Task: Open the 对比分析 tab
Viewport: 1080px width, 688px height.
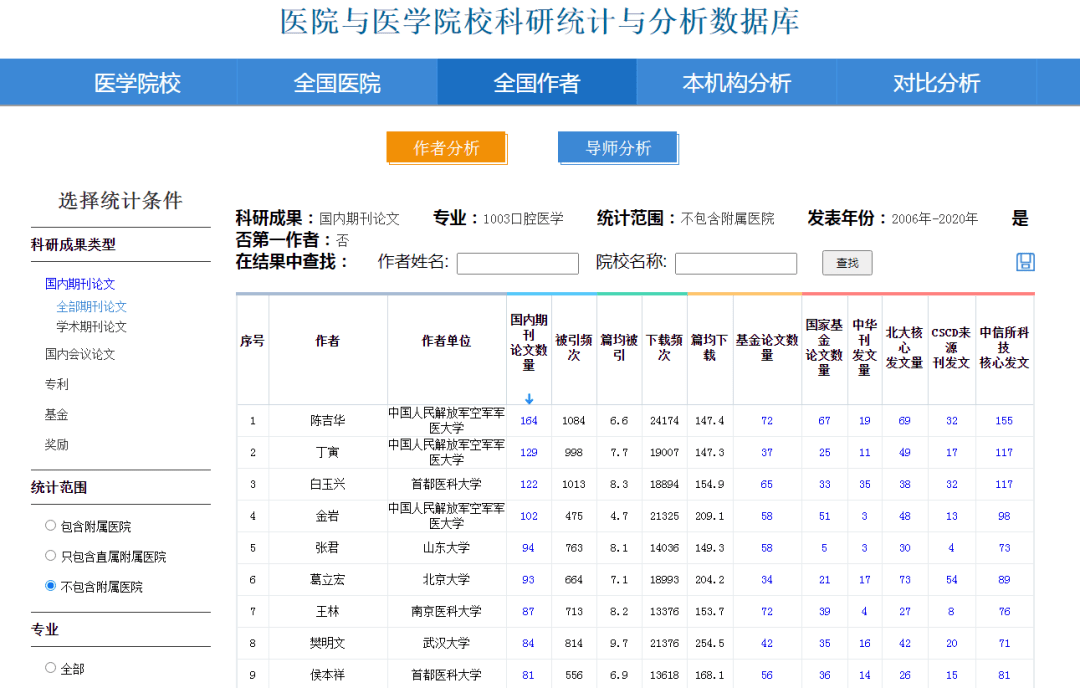Action: point(937,82)
